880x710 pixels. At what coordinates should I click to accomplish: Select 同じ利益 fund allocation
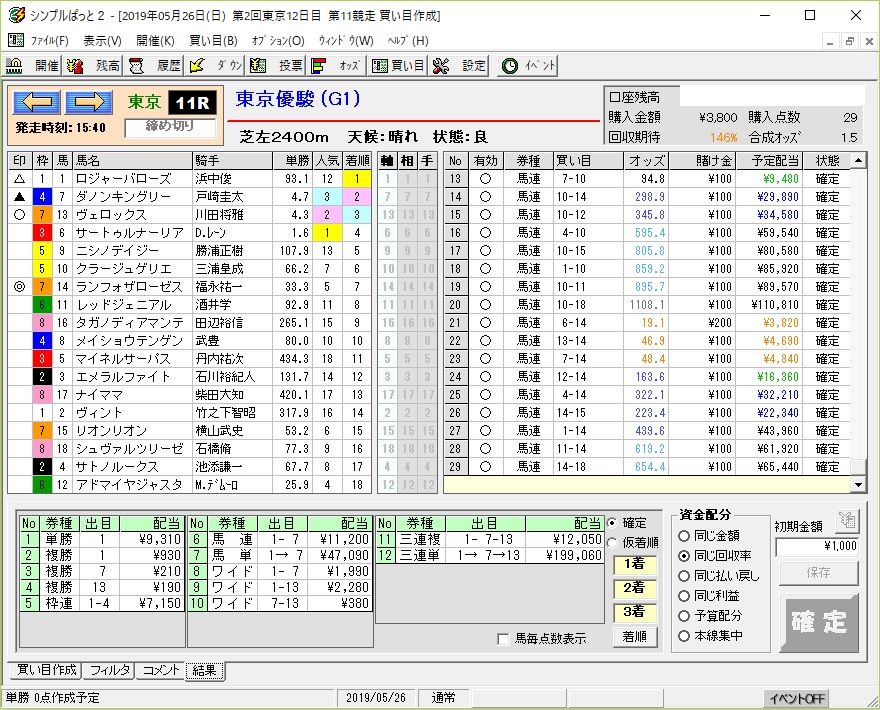[709, 596]
